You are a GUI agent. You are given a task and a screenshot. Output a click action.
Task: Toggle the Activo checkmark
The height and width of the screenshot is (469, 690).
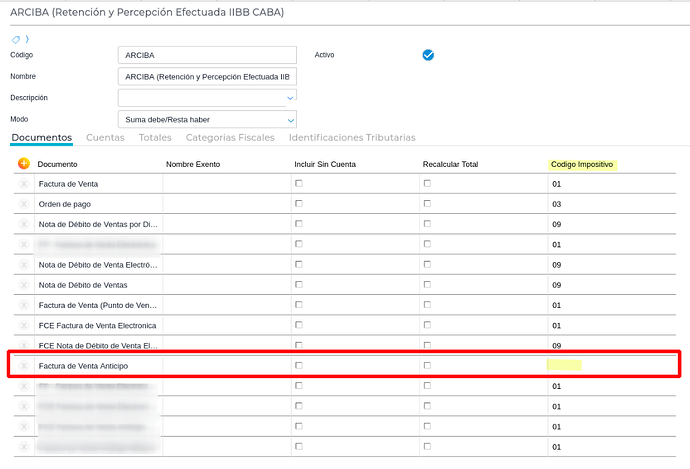coord(428,55)
